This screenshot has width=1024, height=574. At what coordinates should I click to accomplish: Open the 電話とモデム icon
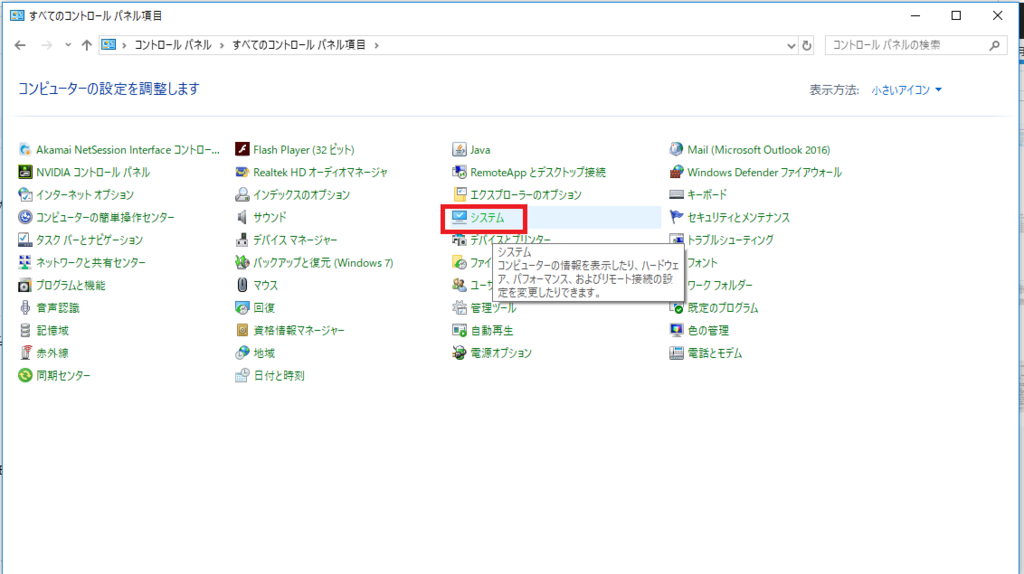677,353
